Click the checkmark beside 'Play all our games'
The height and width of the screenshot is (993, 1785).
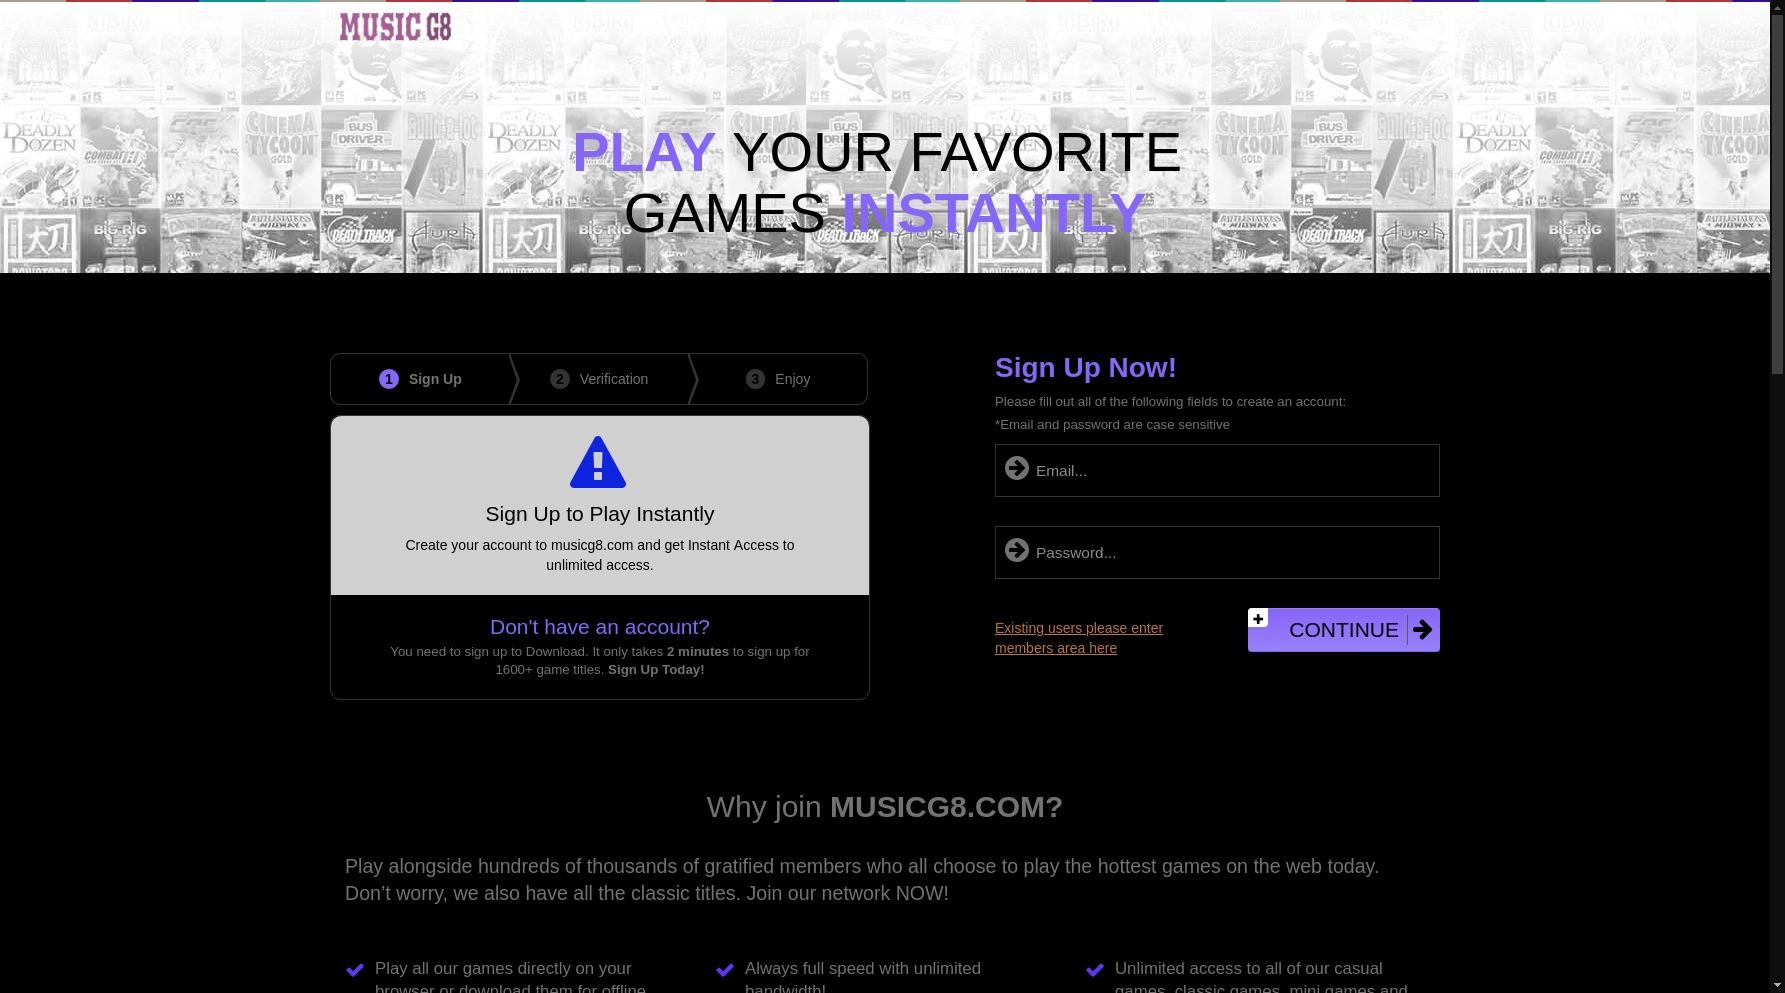[x=355, y=970]
